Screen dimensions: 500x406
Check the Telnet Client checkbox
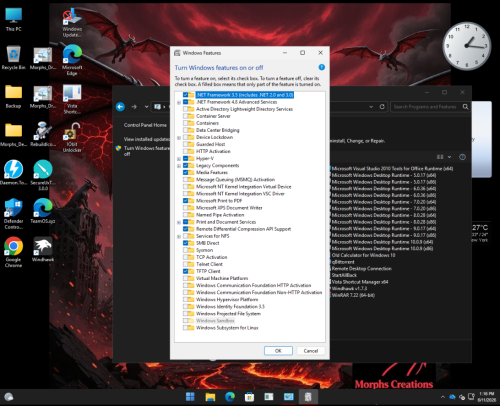coord(185,264)
